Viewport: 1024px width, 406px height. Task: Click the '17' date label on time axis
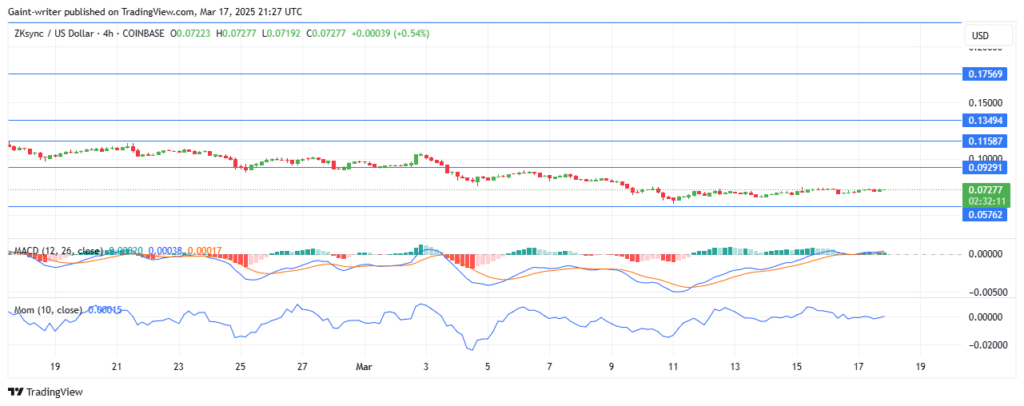[859, 366]
